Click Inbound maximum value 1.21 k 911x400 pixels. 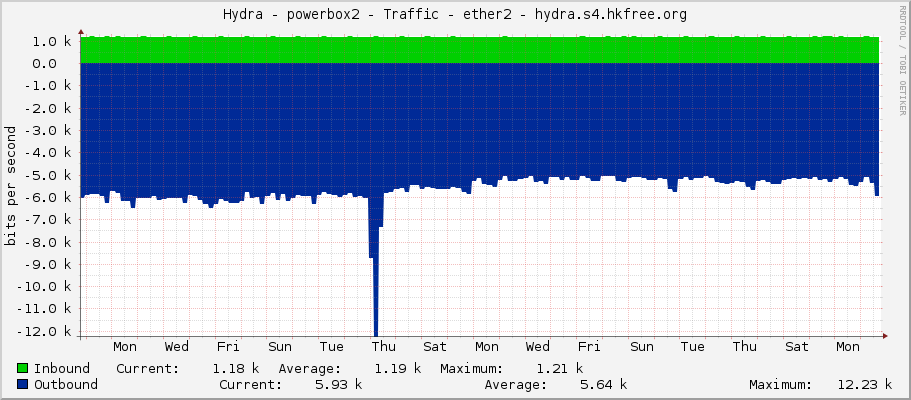[559, 368]
